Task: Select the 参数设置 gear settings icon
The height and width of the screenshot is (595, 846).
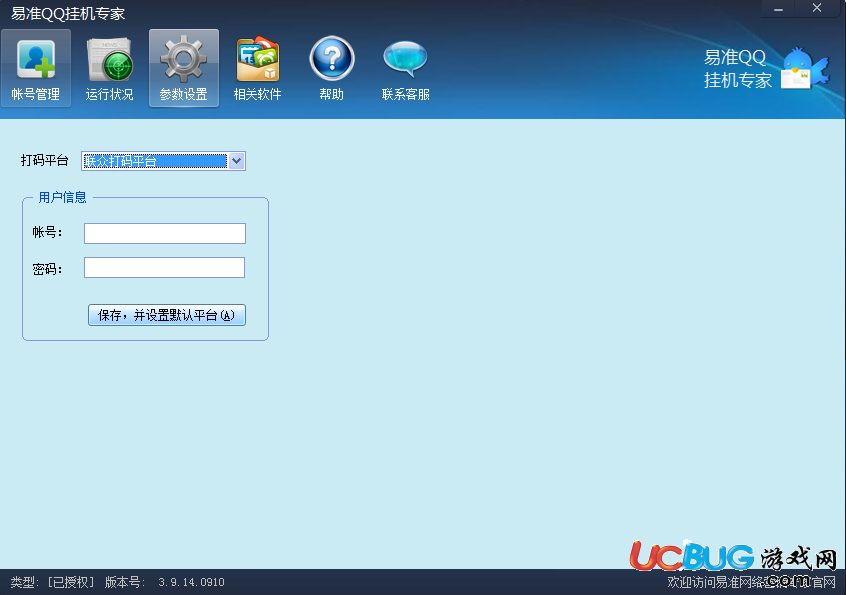Action: click(183, 69)
